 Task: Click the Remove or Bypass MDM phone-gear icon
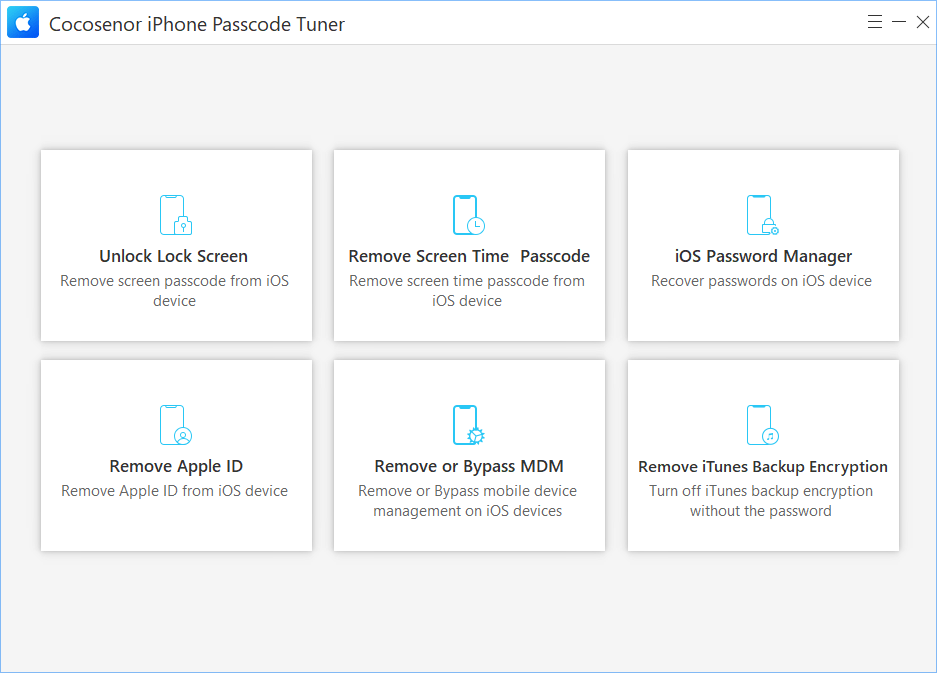coord(468,425)
